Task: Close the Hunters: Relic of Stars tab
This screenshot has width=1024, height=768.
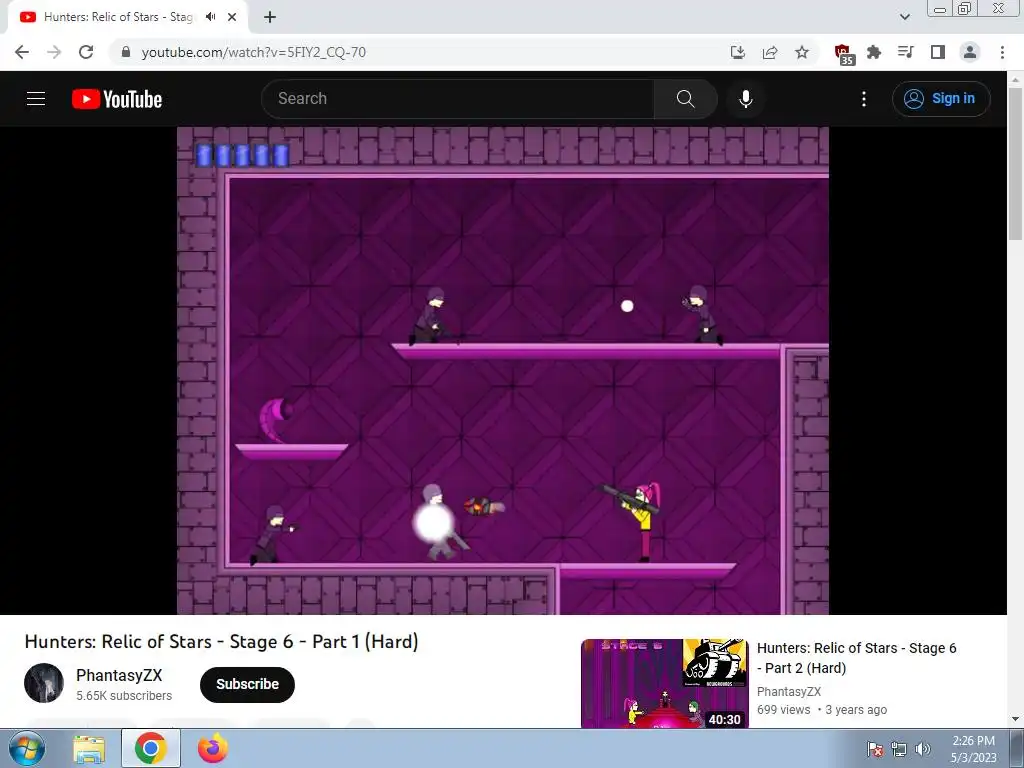Action: tap(232, 17)
